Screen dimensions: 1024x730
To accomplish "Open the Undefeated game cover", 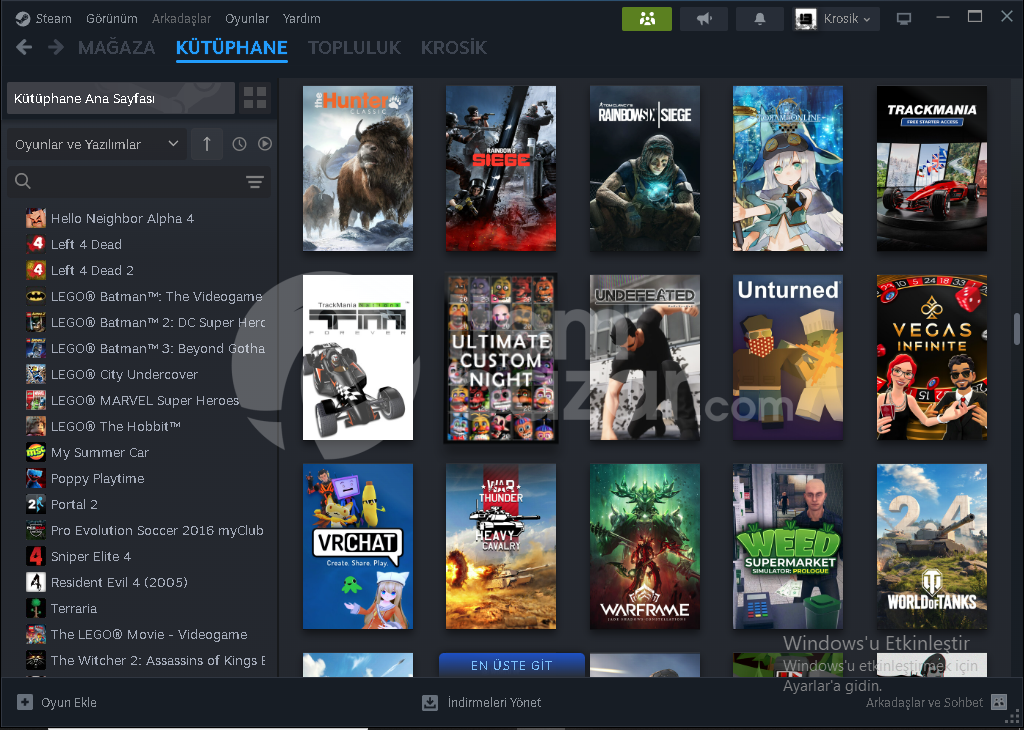I will tap(645, 357).
